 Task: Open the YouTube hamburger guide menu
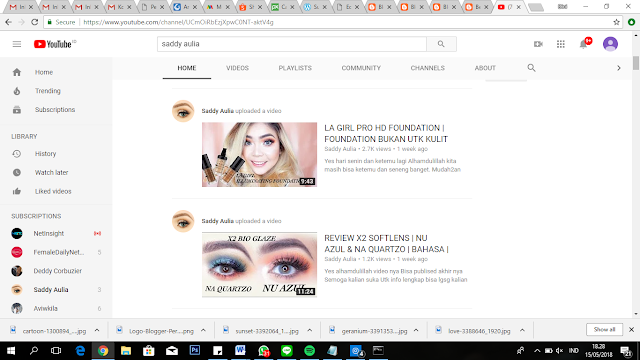pyautogui.click(x=17, y=44)
